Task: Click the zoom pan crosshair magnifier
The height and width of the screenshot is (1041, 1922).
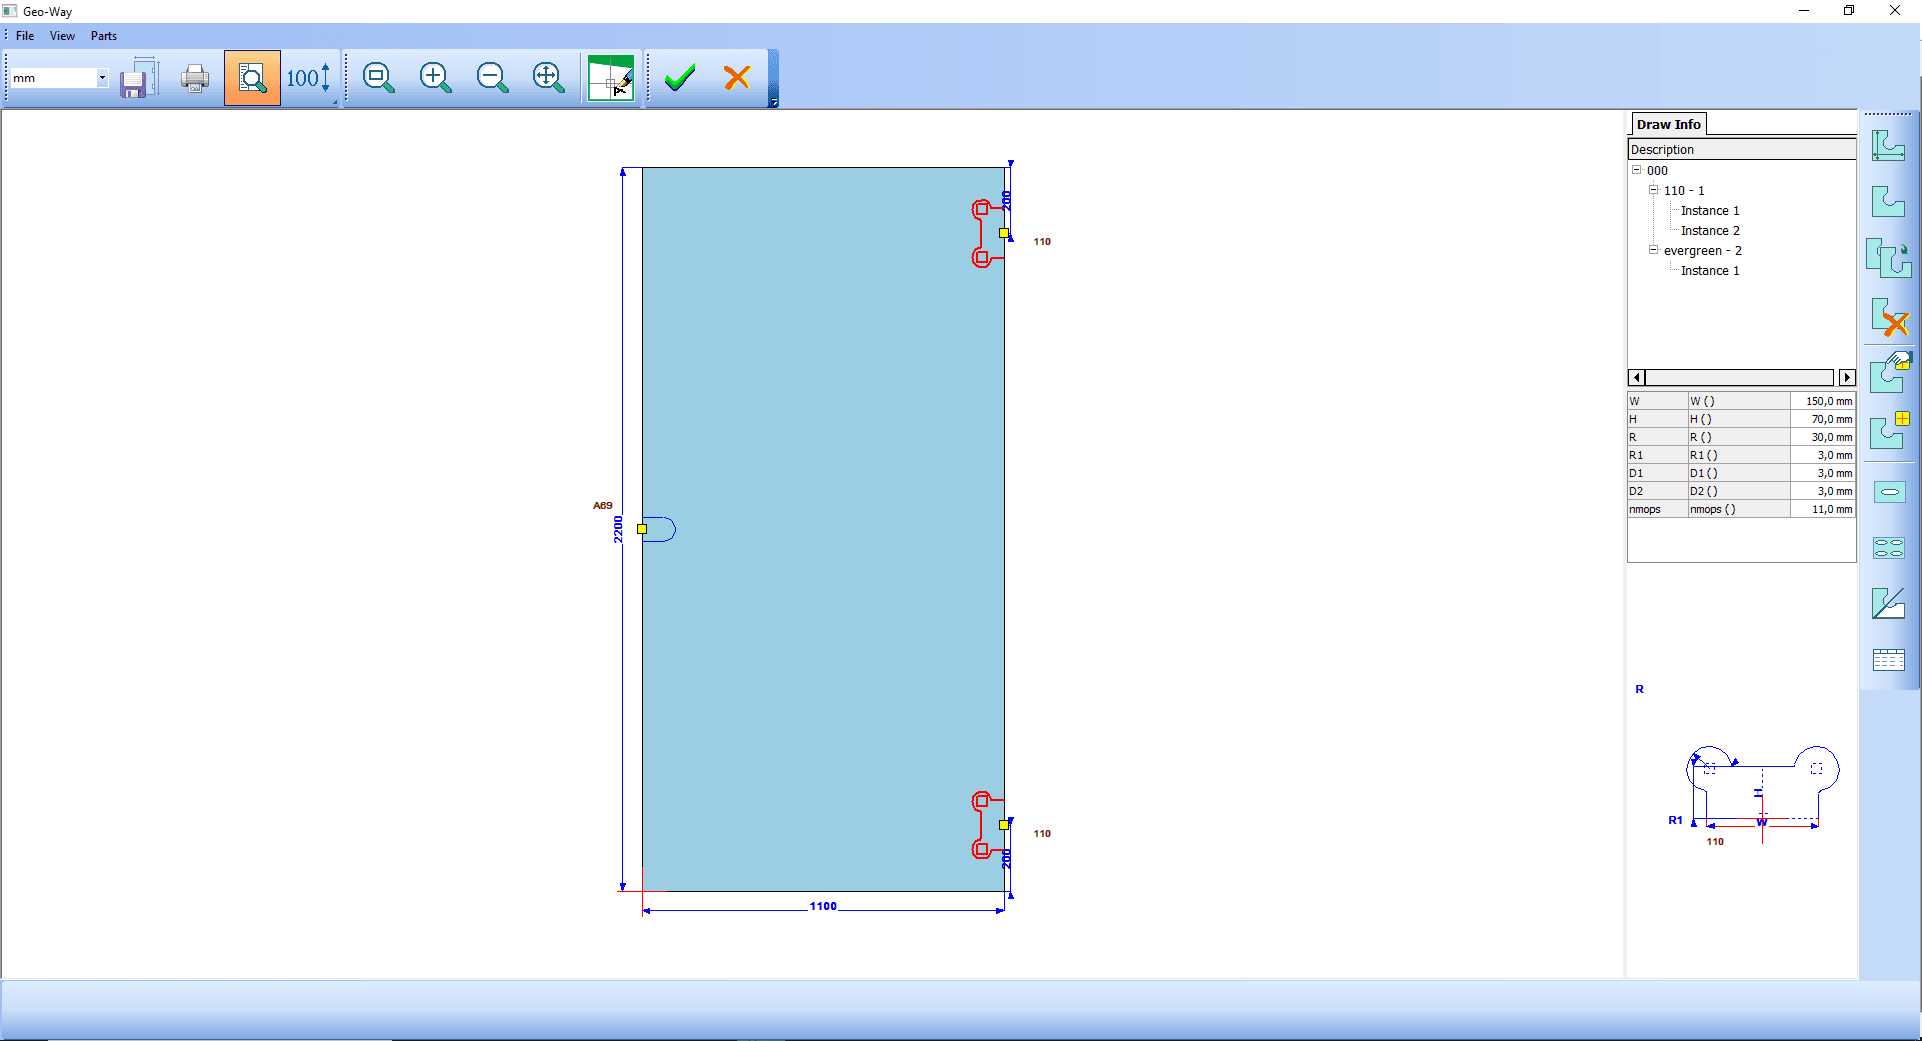Action: tap(549, 78)
